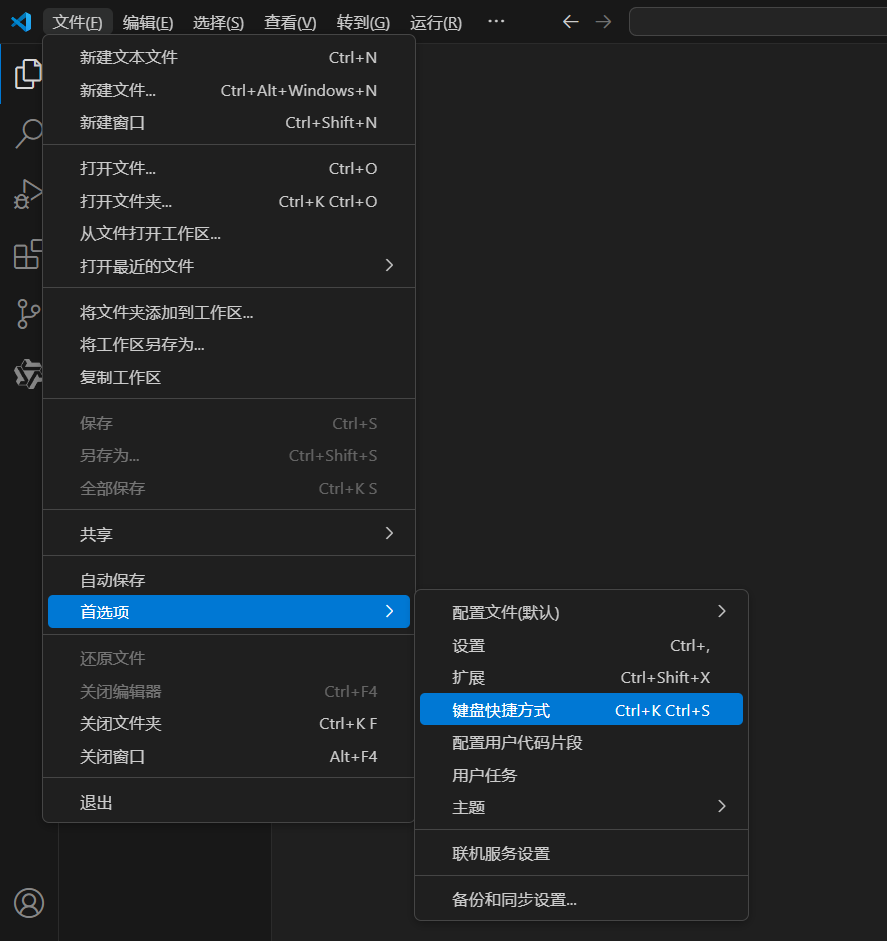Choose 新建文本文件 from File menu
Screen dimensions: 887x941
coord(128,58)
